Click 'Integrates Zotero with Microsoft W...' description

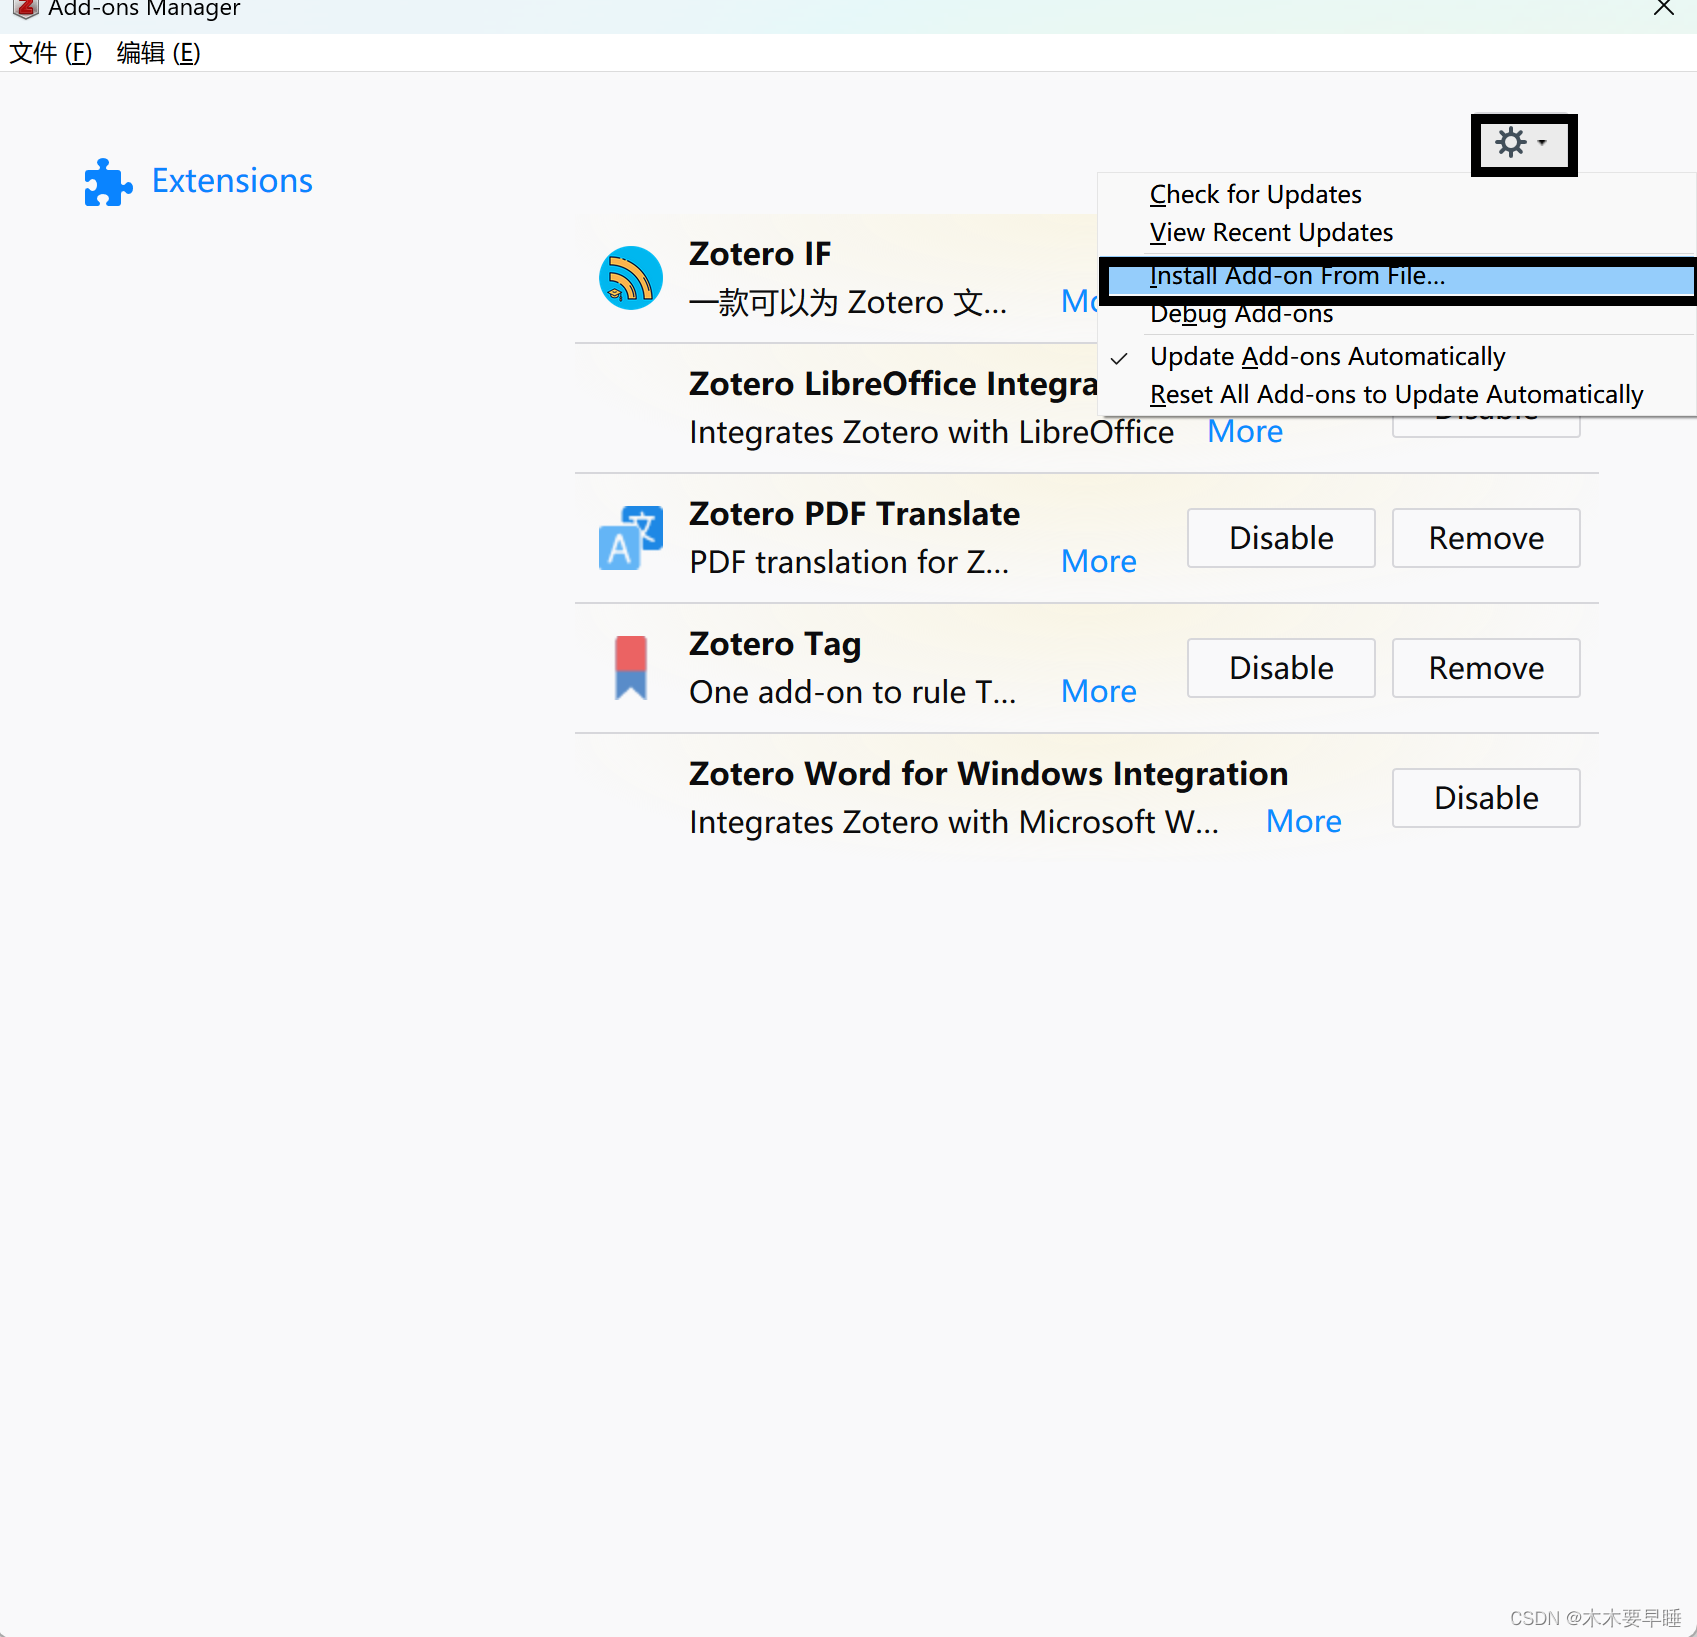[954, 822]
